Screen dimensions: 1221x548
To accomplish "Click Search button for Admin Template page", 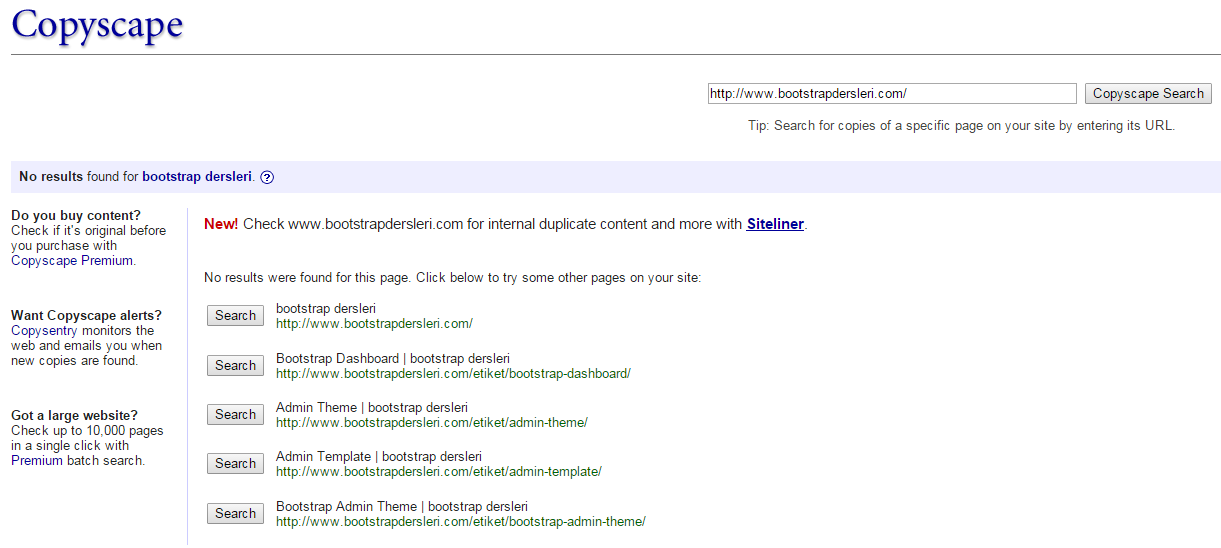I will (236, 464).
